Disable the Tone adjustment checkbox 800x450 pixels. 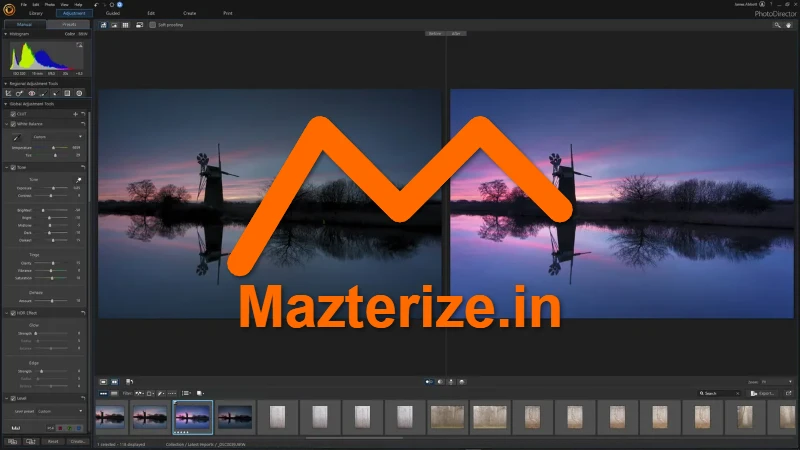tap(13, 167)
